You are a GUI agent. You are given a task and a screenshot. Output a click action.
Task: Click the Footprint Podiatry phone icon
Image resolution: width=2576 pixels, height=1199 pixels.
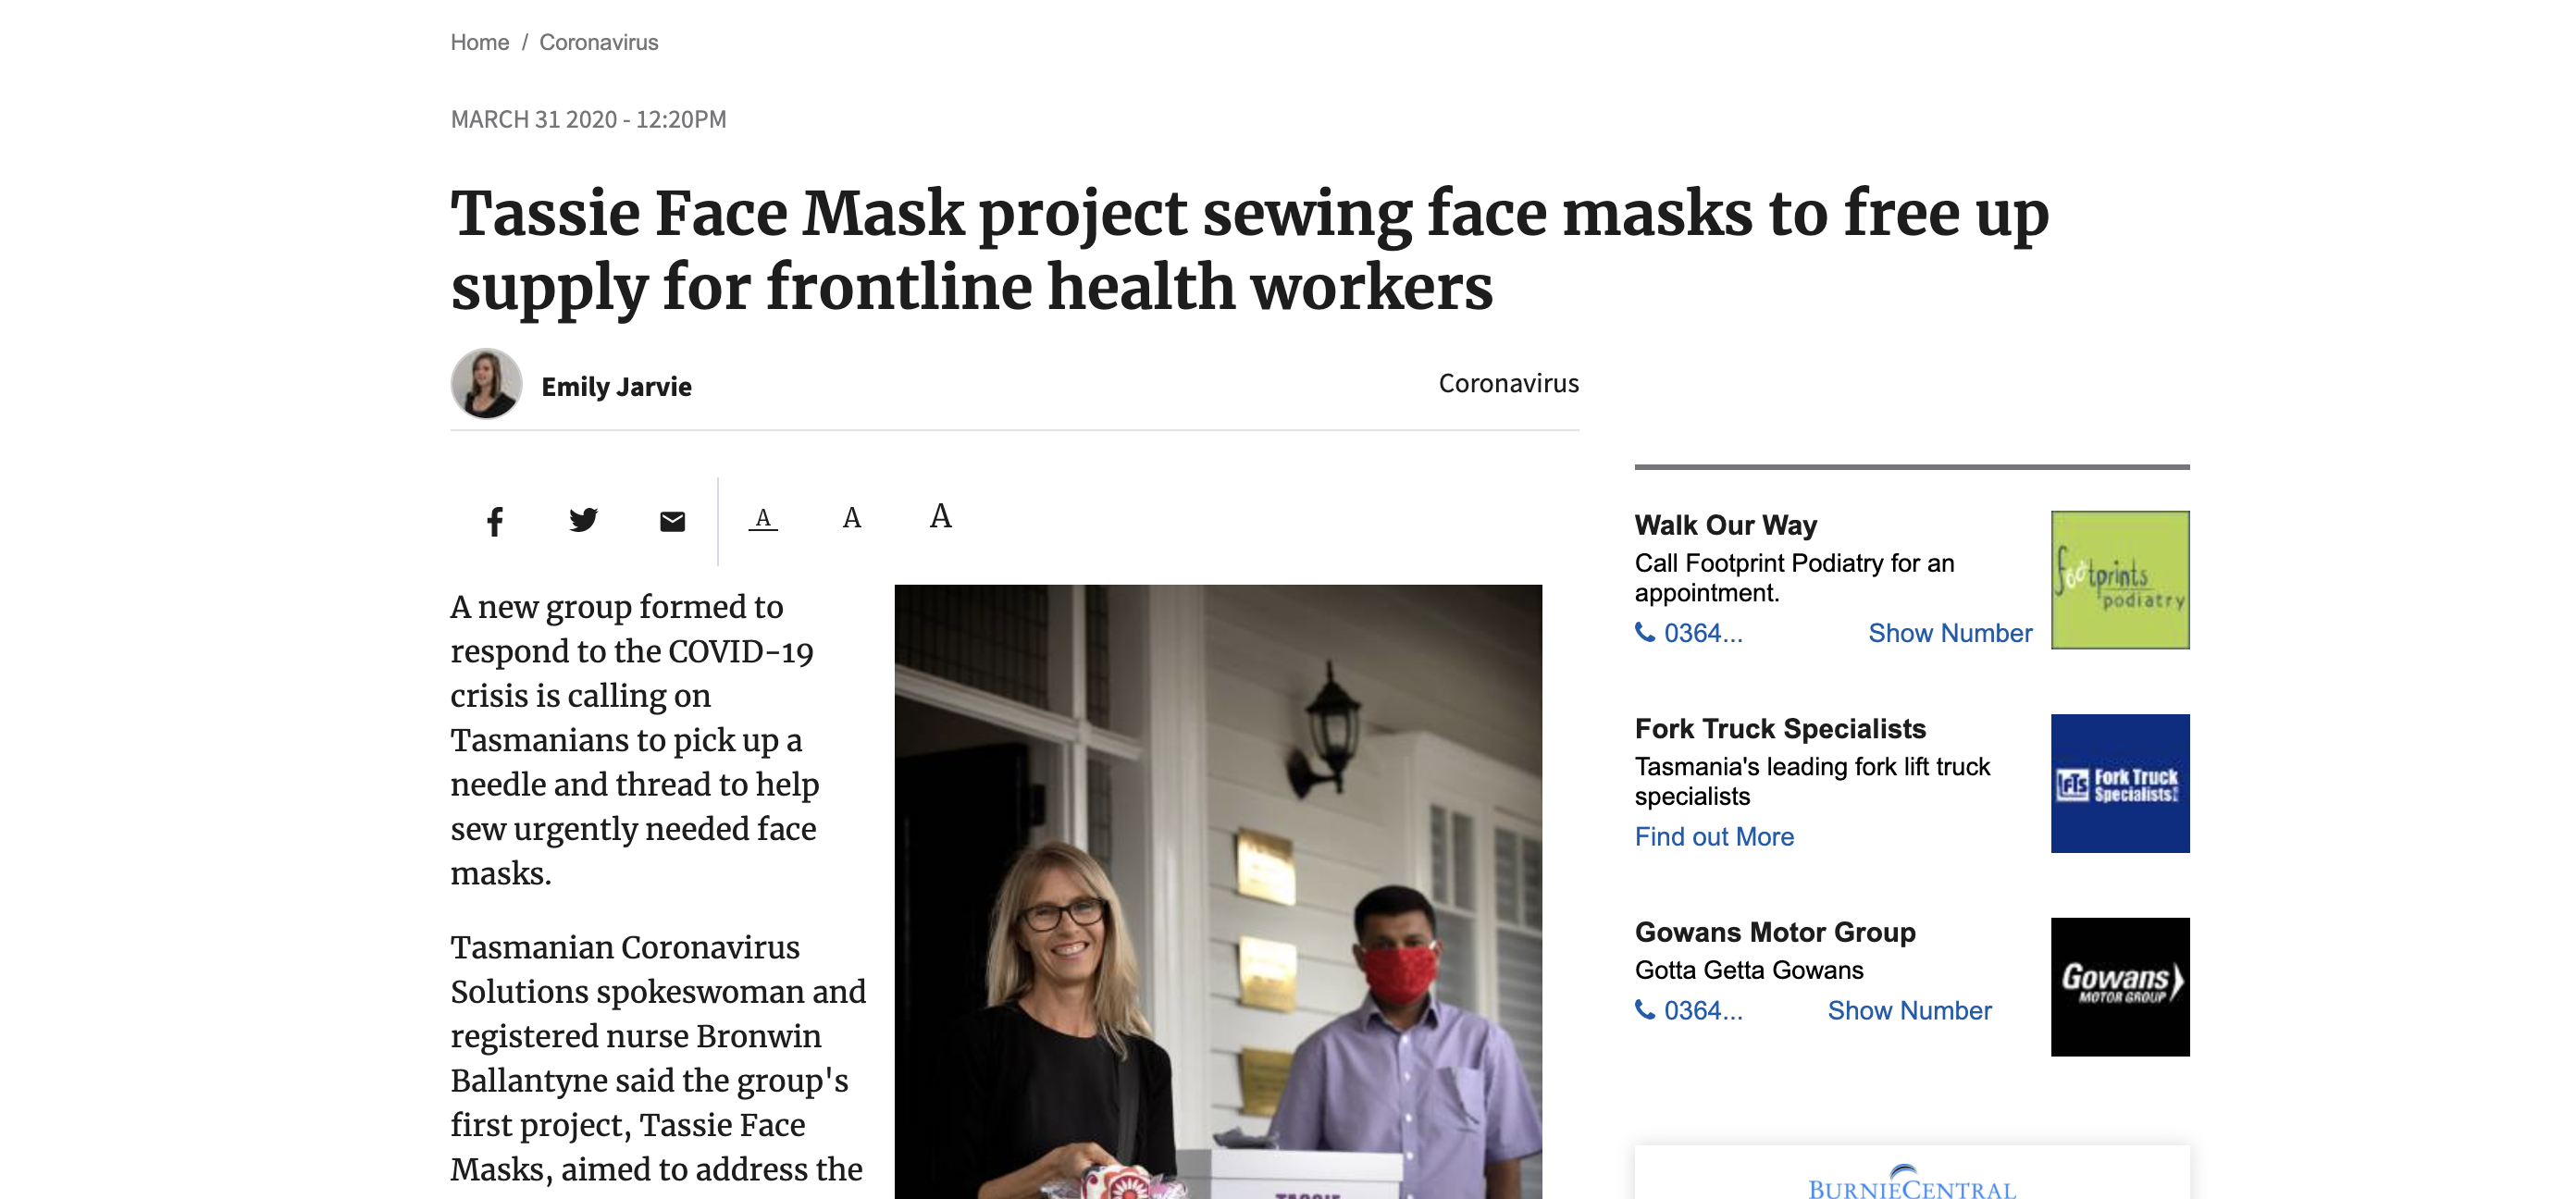point(1645,632)
